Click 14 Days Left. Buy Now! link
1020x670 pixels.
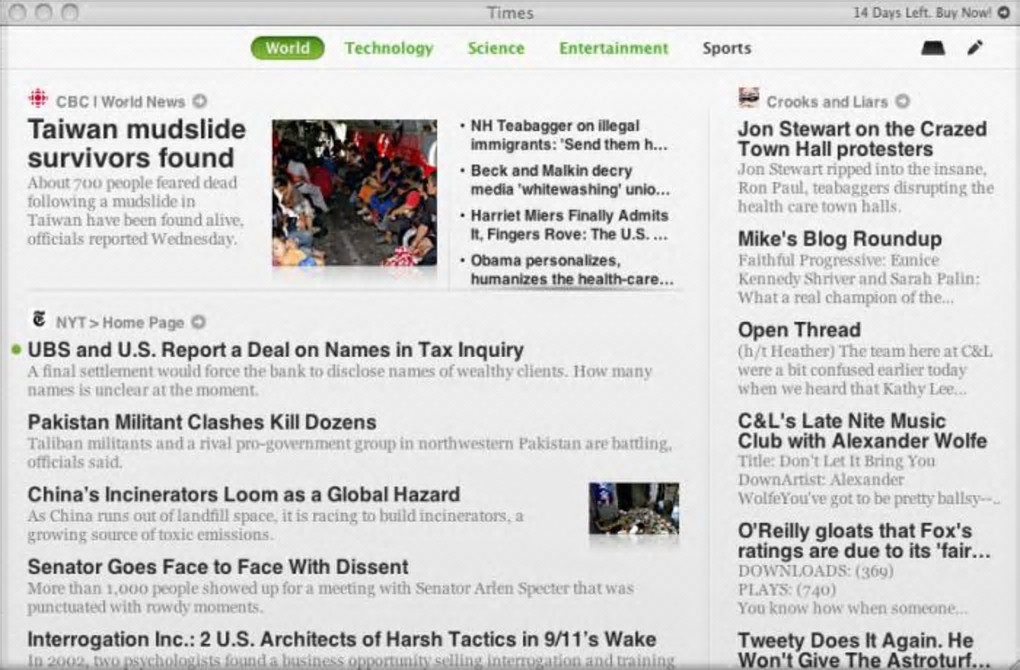pos(922,12)
